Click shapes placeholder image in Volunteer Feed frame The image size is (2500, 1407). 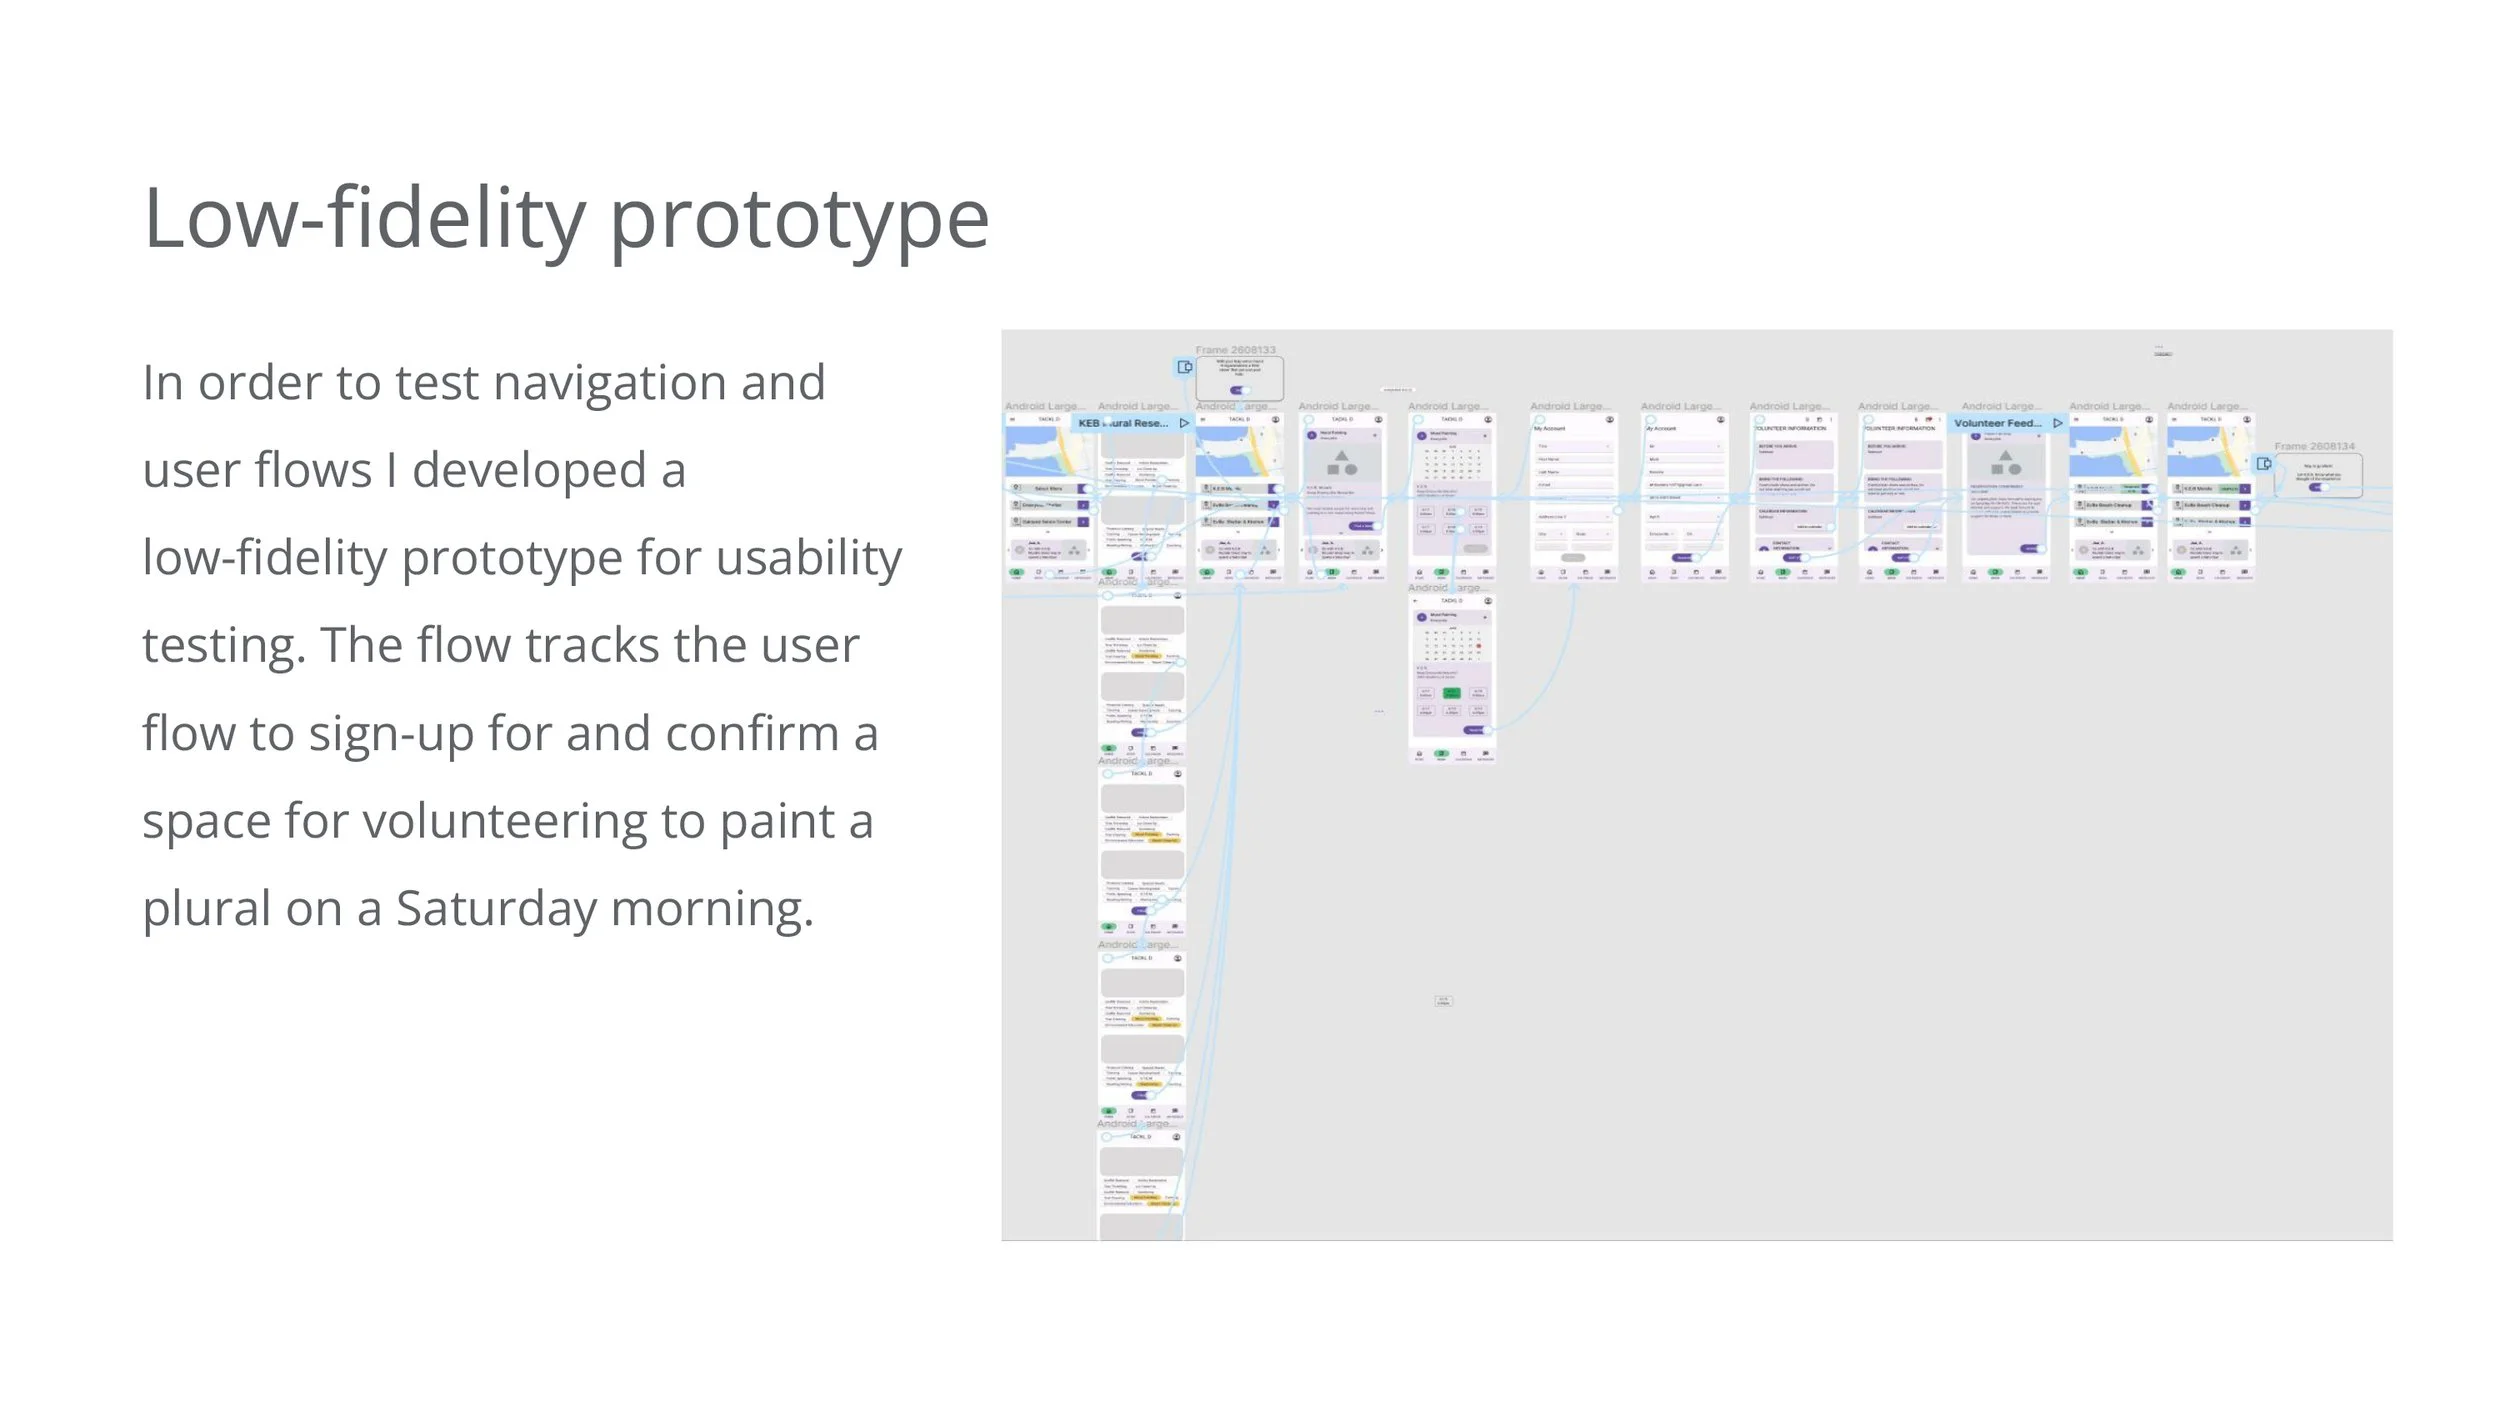2005,462
